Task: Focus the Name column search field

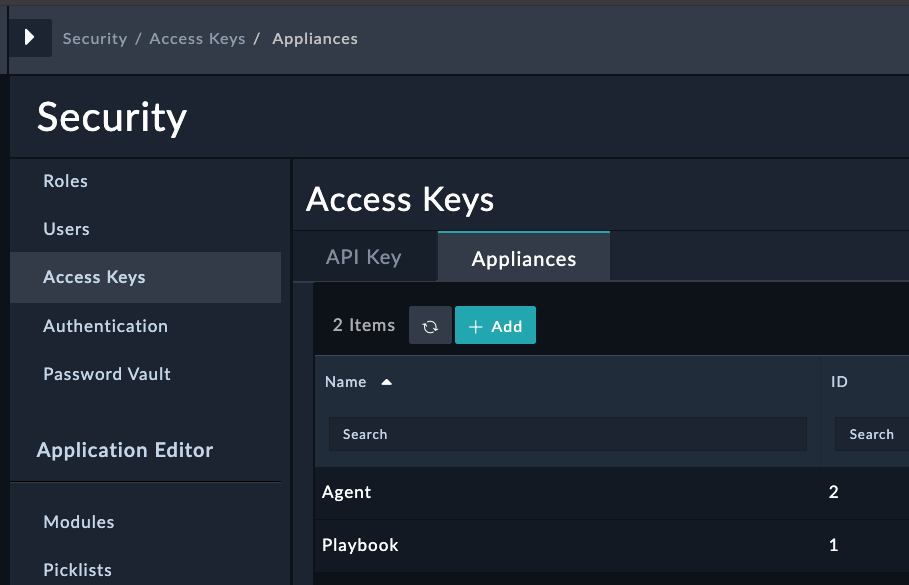Action: point(568,434)
